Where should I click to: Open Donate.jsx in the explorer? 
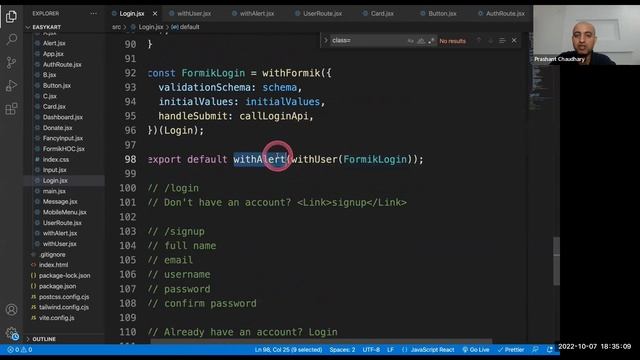[58, 128]
